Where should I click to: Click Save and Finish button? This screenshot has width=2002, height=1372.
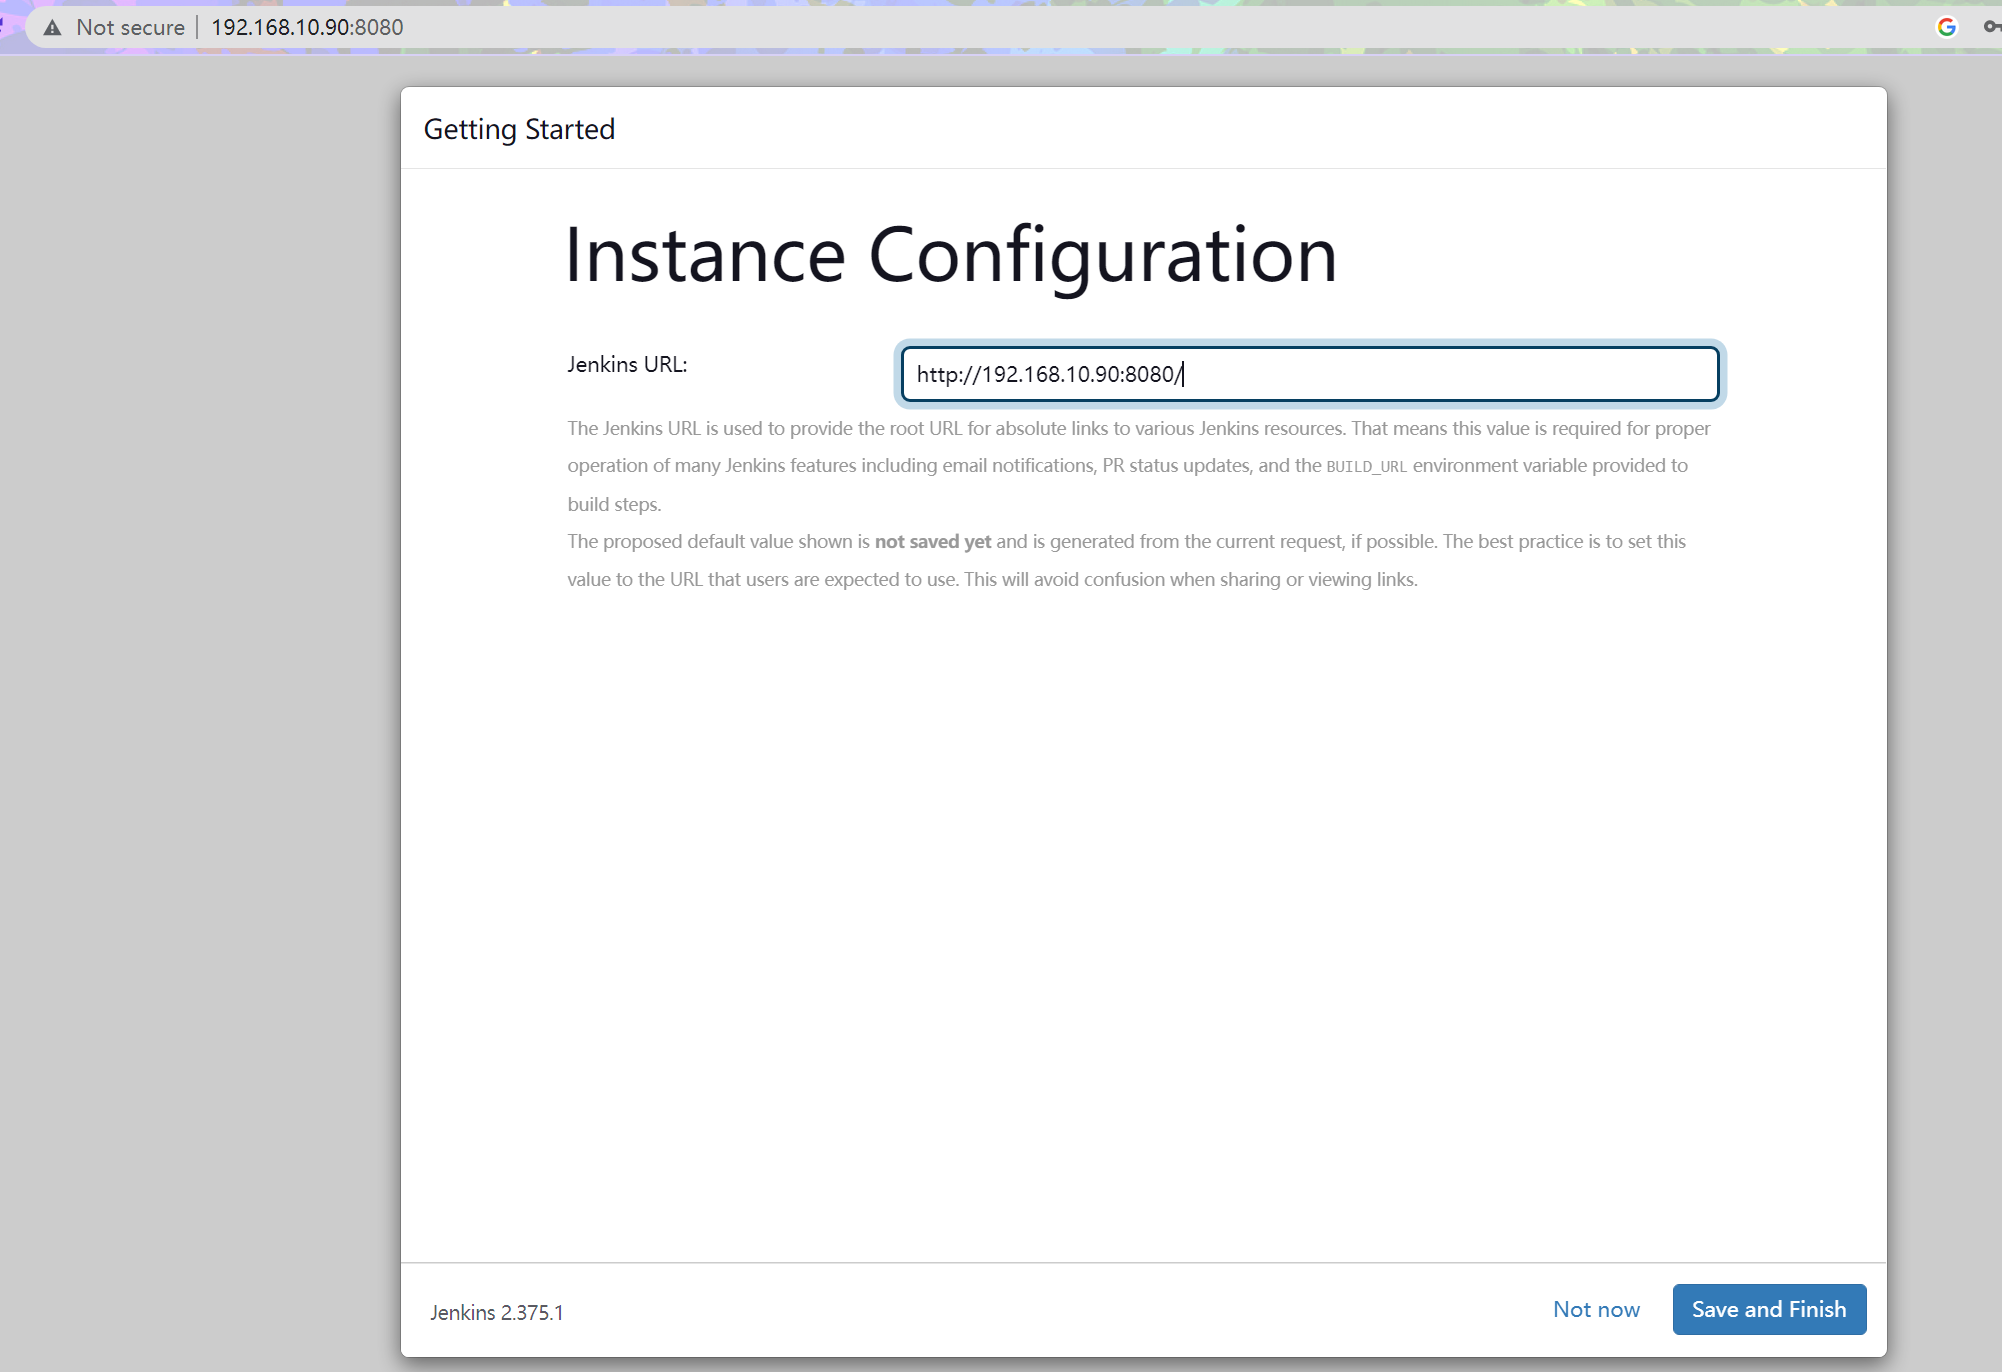(x=1769, y=1309)
